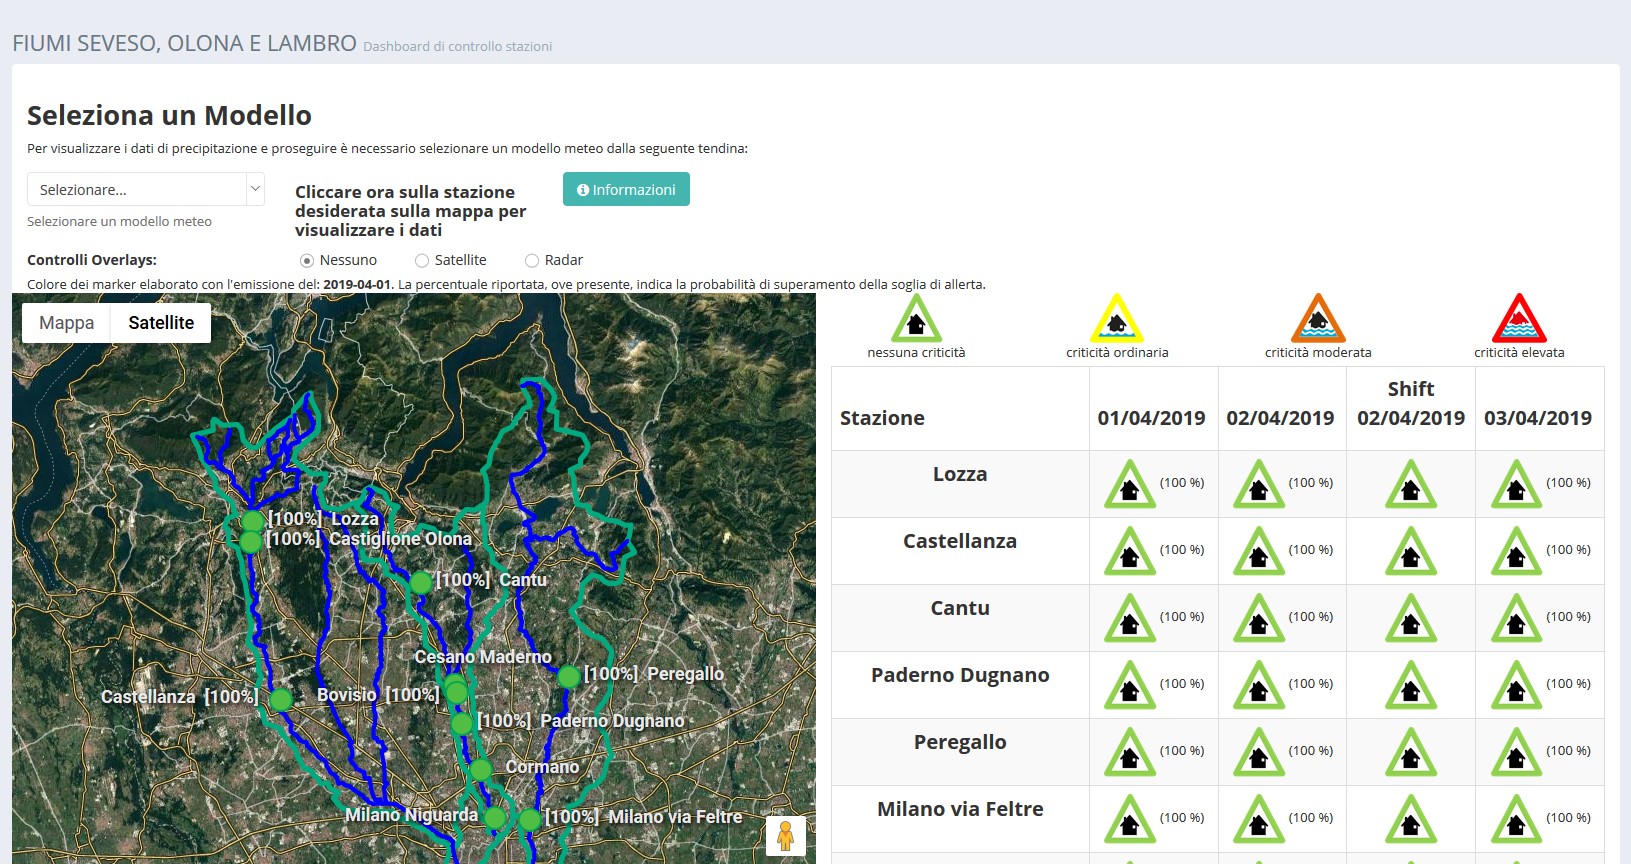The height and width of the screenshot is (864, 1631).
Task: Select the Nessuno overlay radio button
Action: click(x=307, y=260)
